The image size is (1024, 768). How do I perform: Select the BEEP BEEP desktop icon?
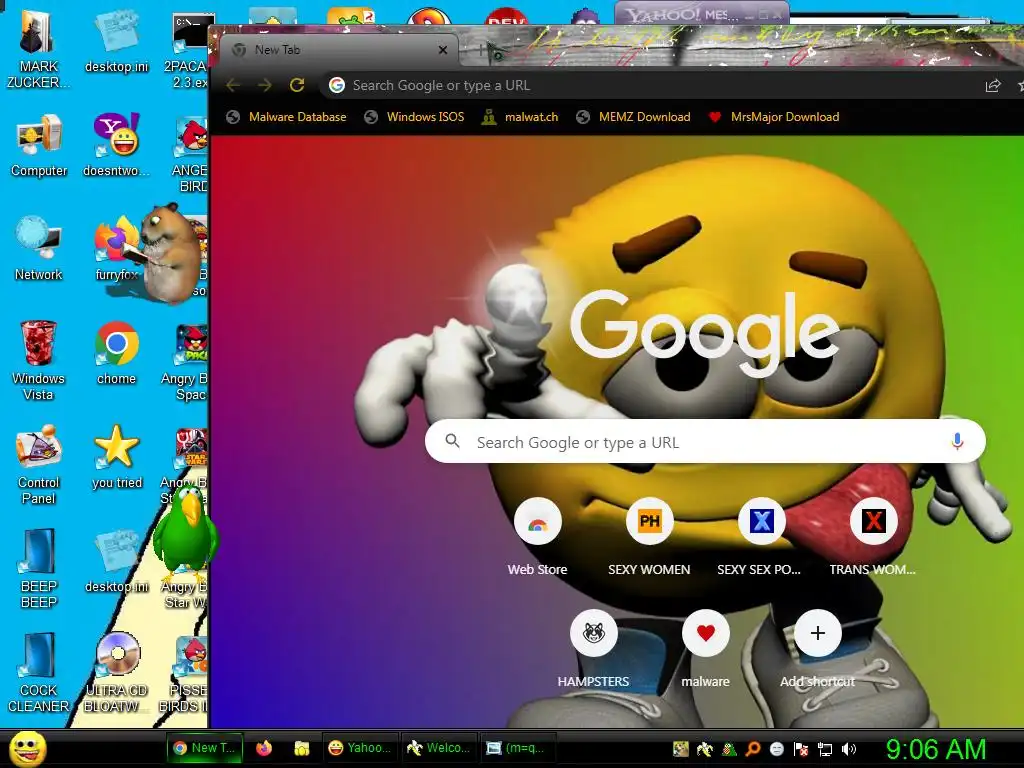click(39, 568)
